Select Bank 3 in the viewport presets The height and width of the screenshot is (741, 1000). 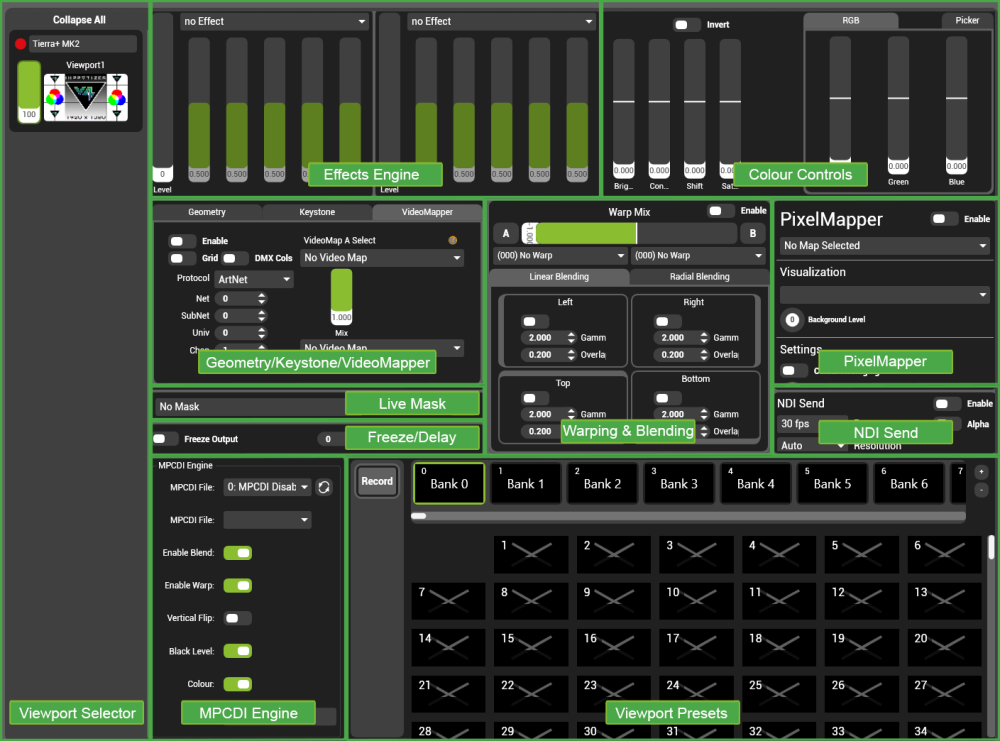tap(679, 483)
